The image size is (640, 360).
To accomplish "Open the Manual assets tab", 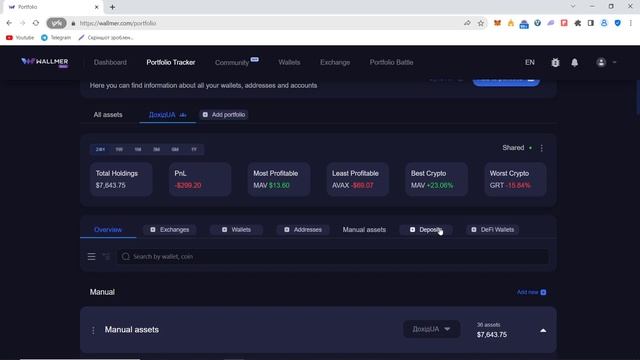I will click(x=364, y=230).
